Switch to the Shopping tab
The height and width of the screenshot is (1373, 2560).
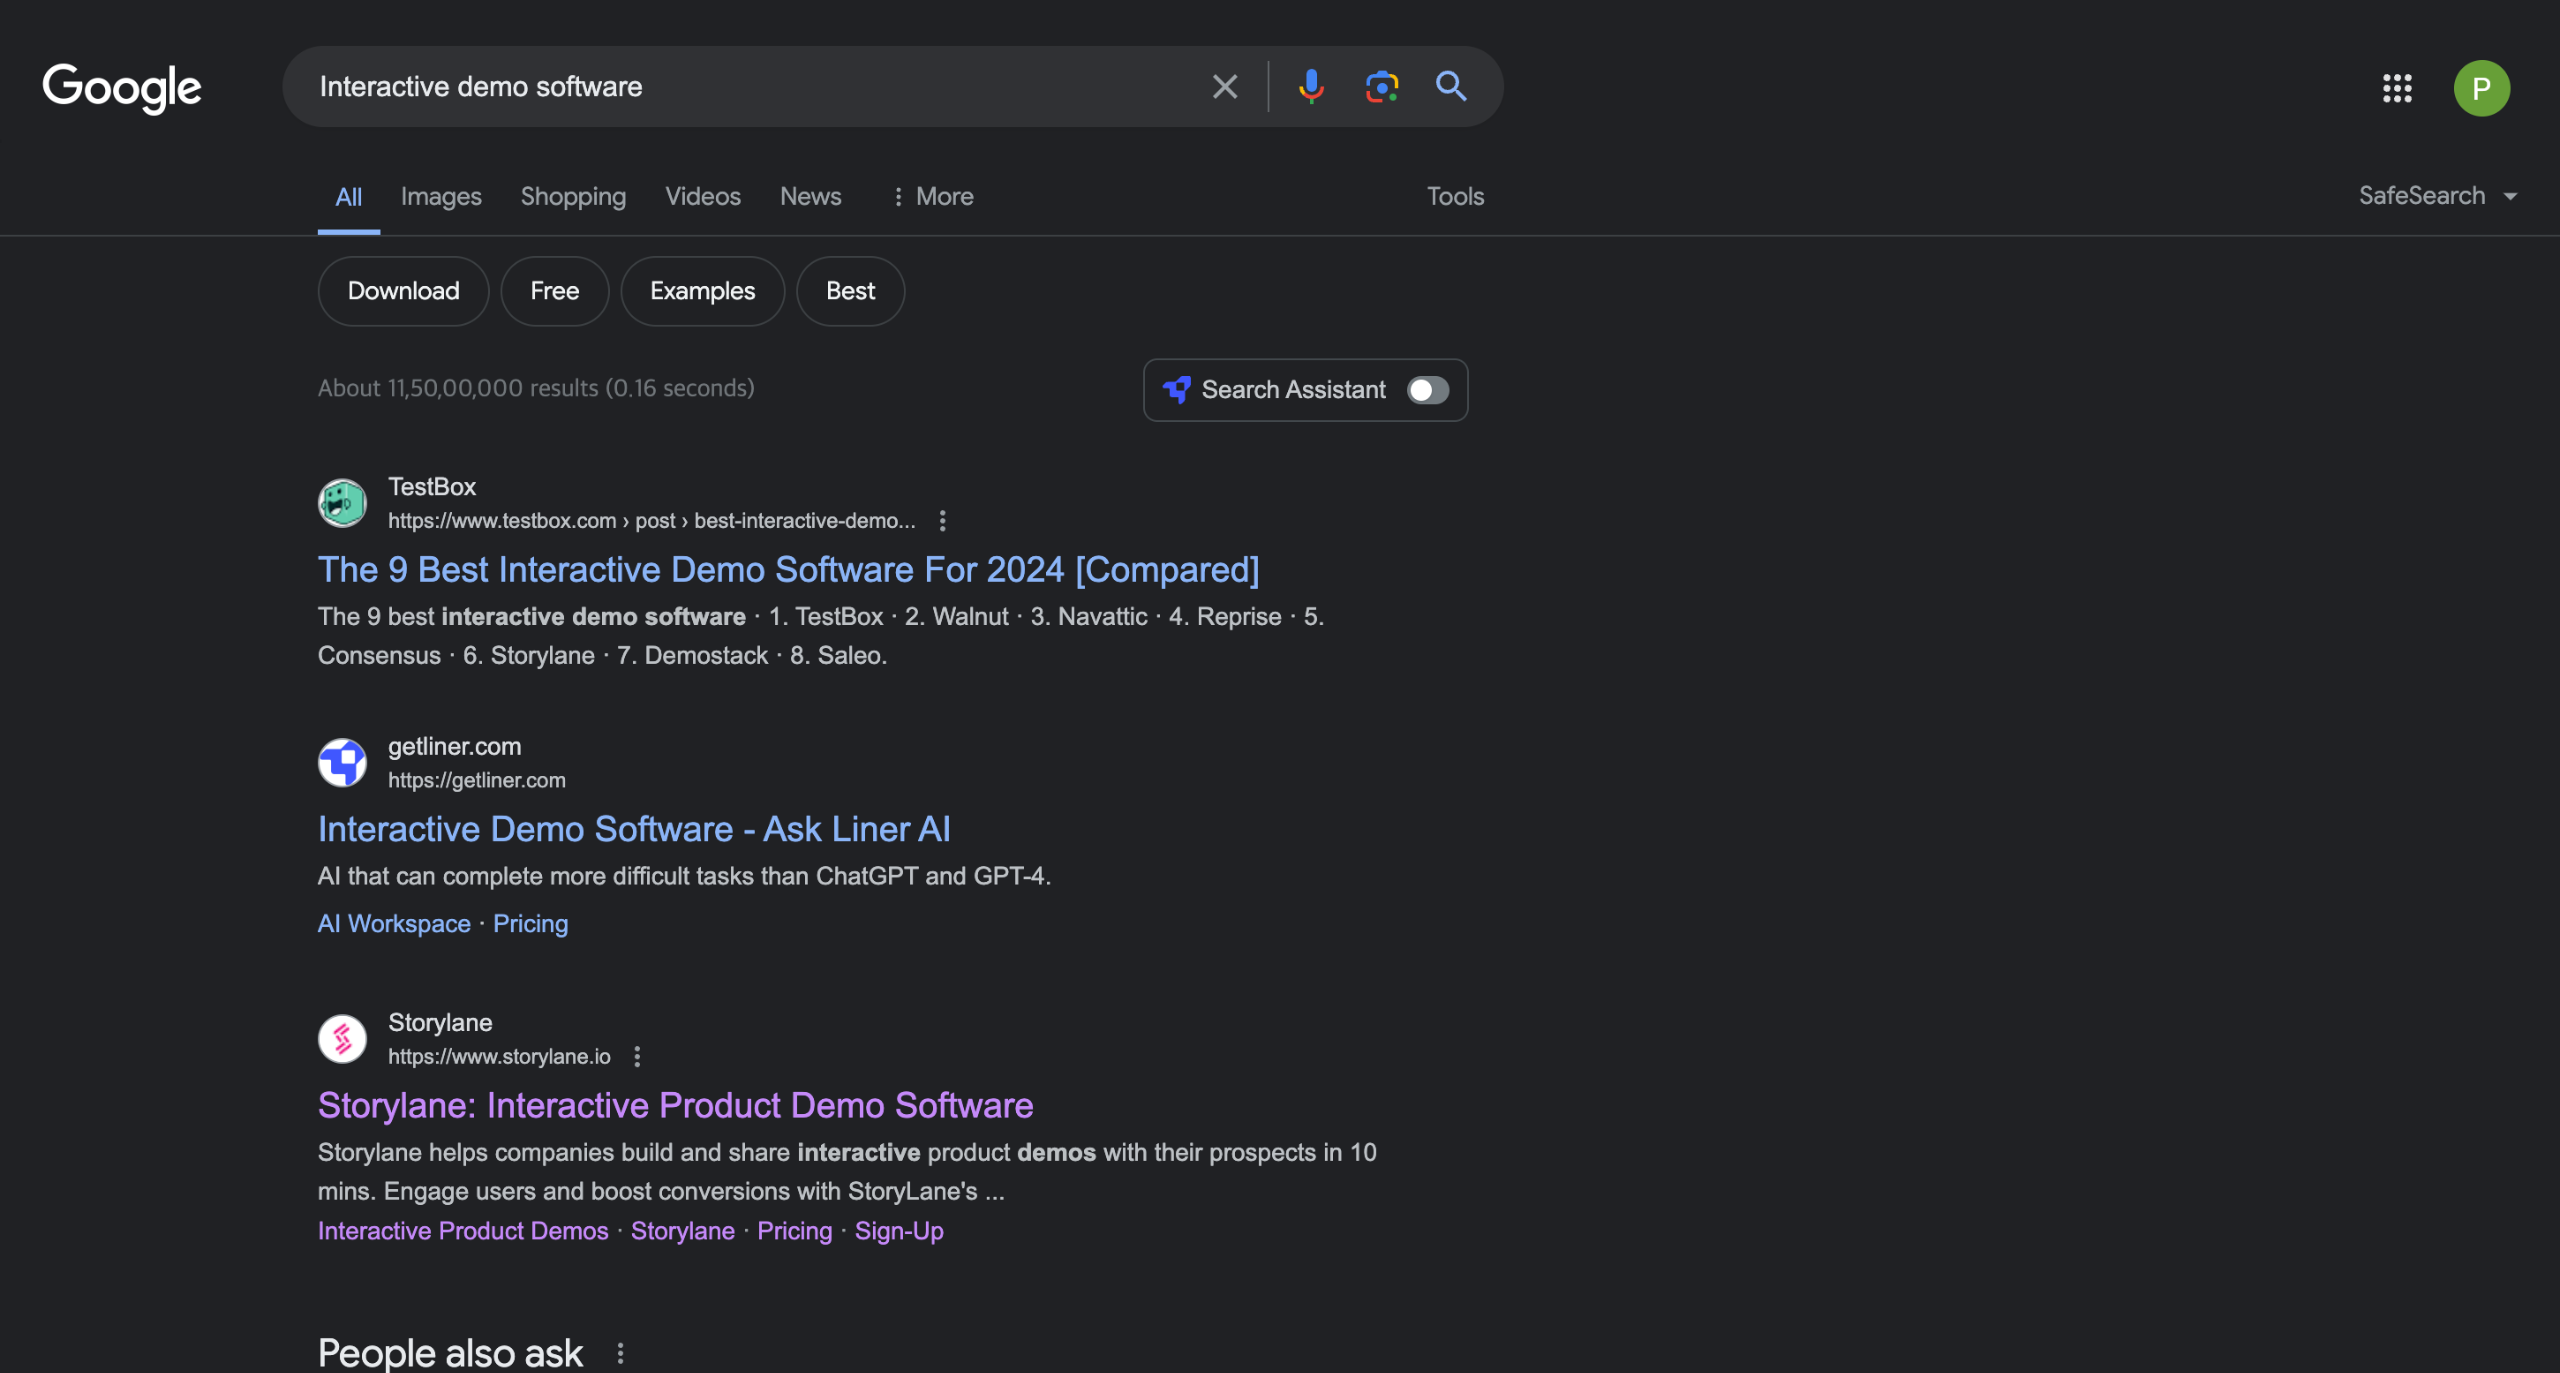573,197
